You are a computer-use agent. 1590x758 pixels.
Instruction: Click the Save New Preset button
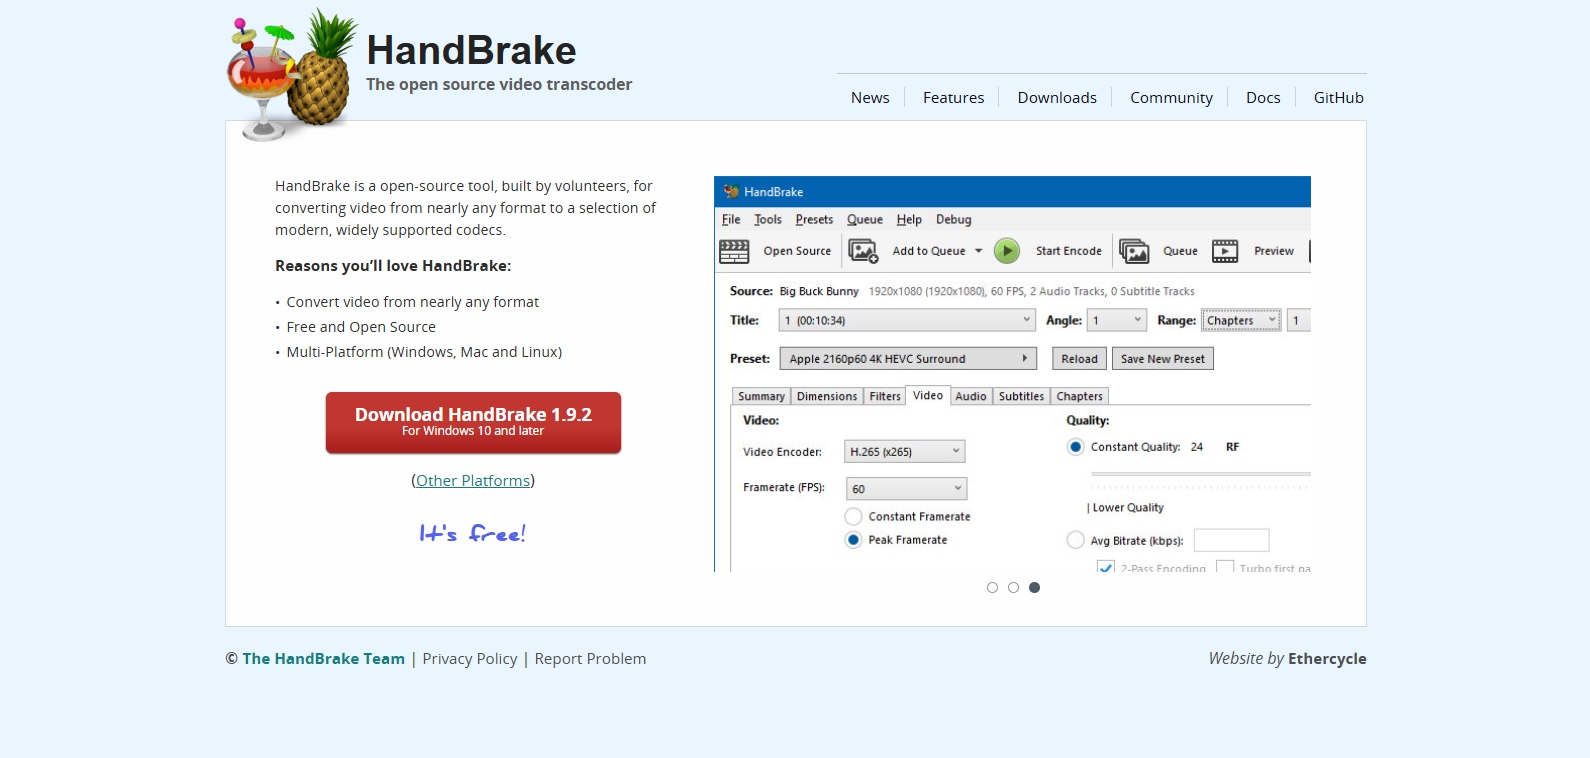1163,359
